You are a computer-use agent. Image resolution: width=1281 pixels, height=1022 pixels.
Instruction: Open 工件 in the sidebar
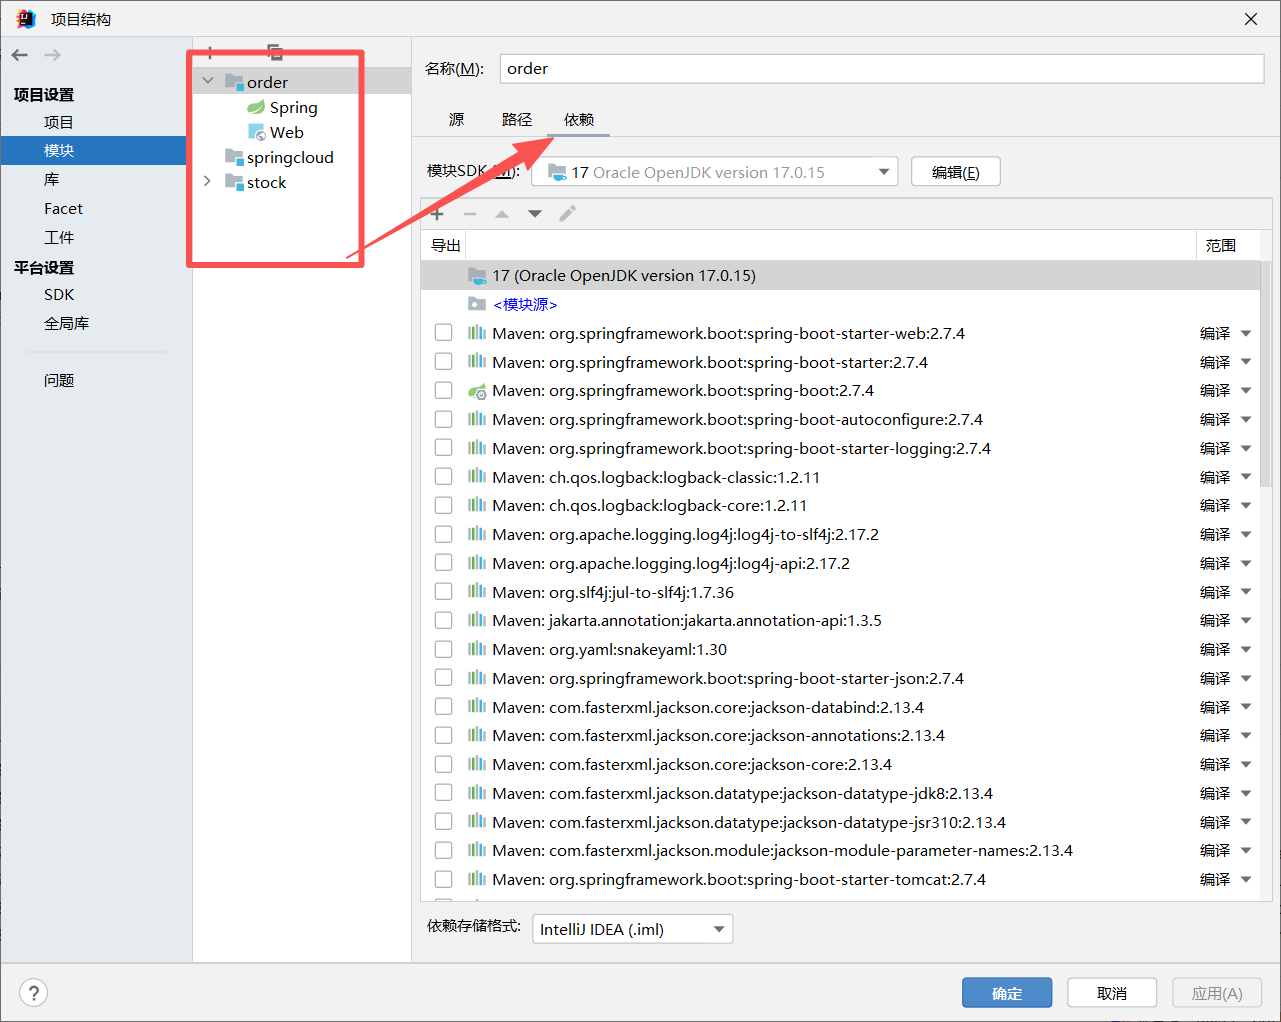pos(59,237)
